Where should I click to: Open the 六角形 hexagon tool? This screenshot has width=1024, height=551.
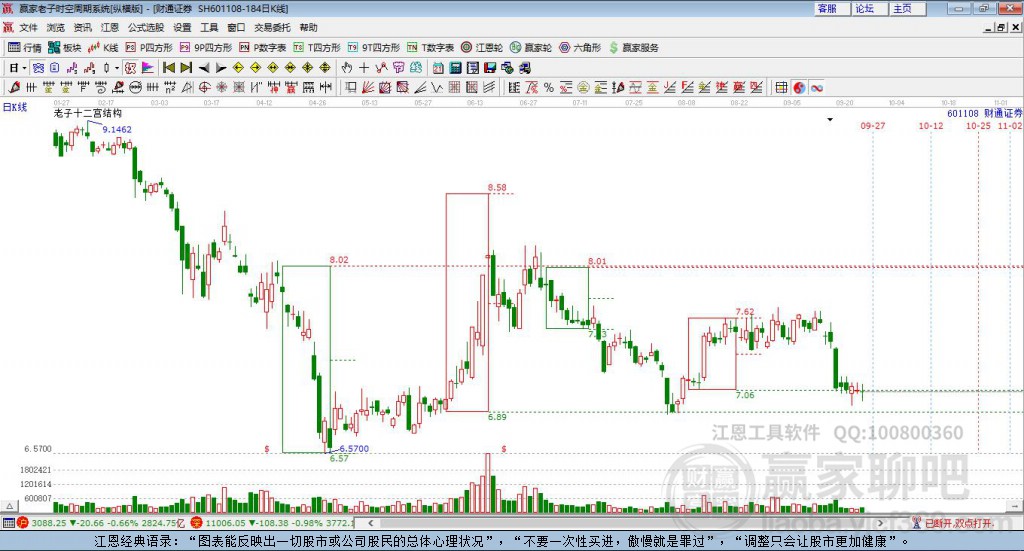tap(580, 48)
